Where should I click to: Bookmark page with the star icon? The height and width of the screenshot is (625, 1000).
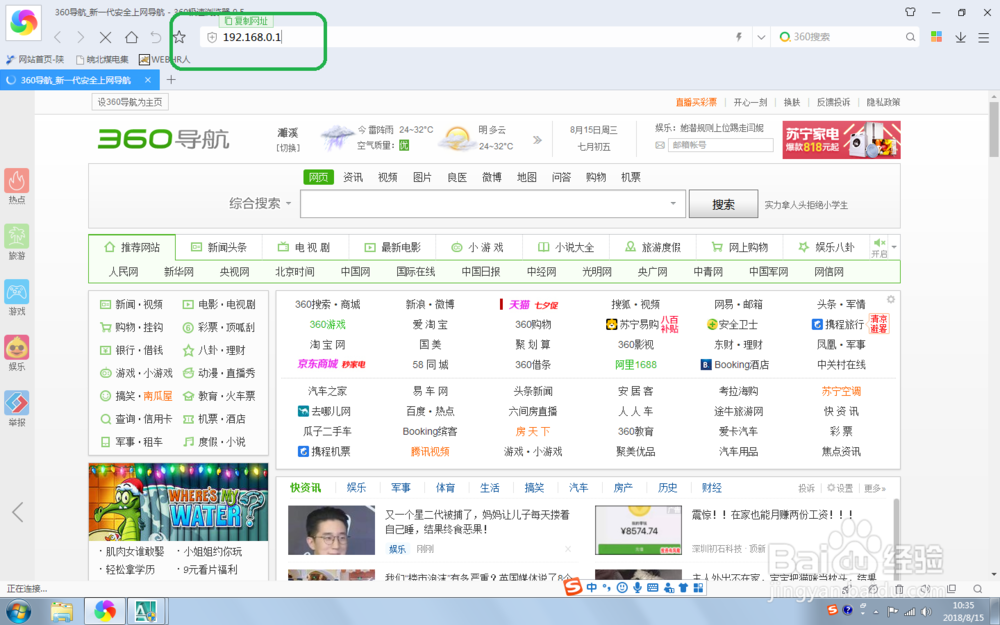pos(179,37)
